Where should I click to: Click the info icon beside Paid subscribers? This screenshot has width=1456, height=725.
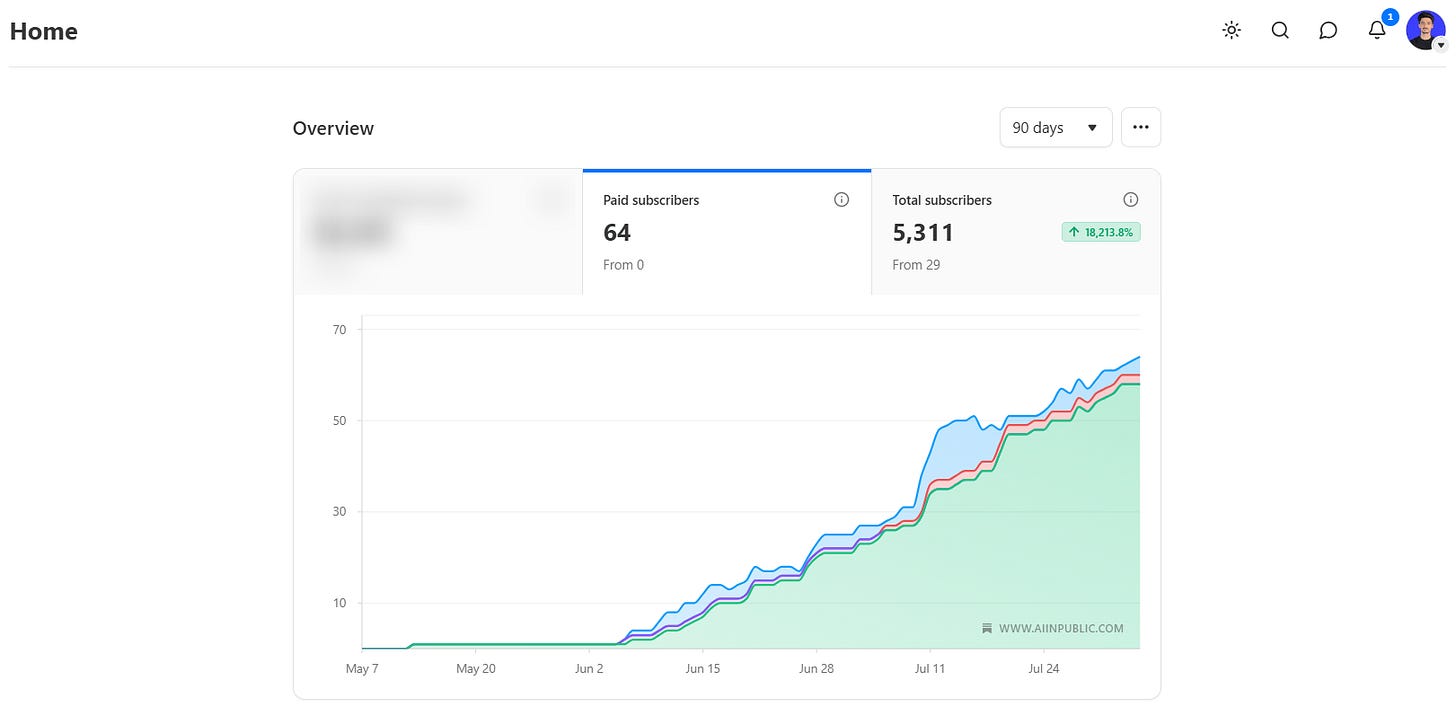(x=842, y=200)
